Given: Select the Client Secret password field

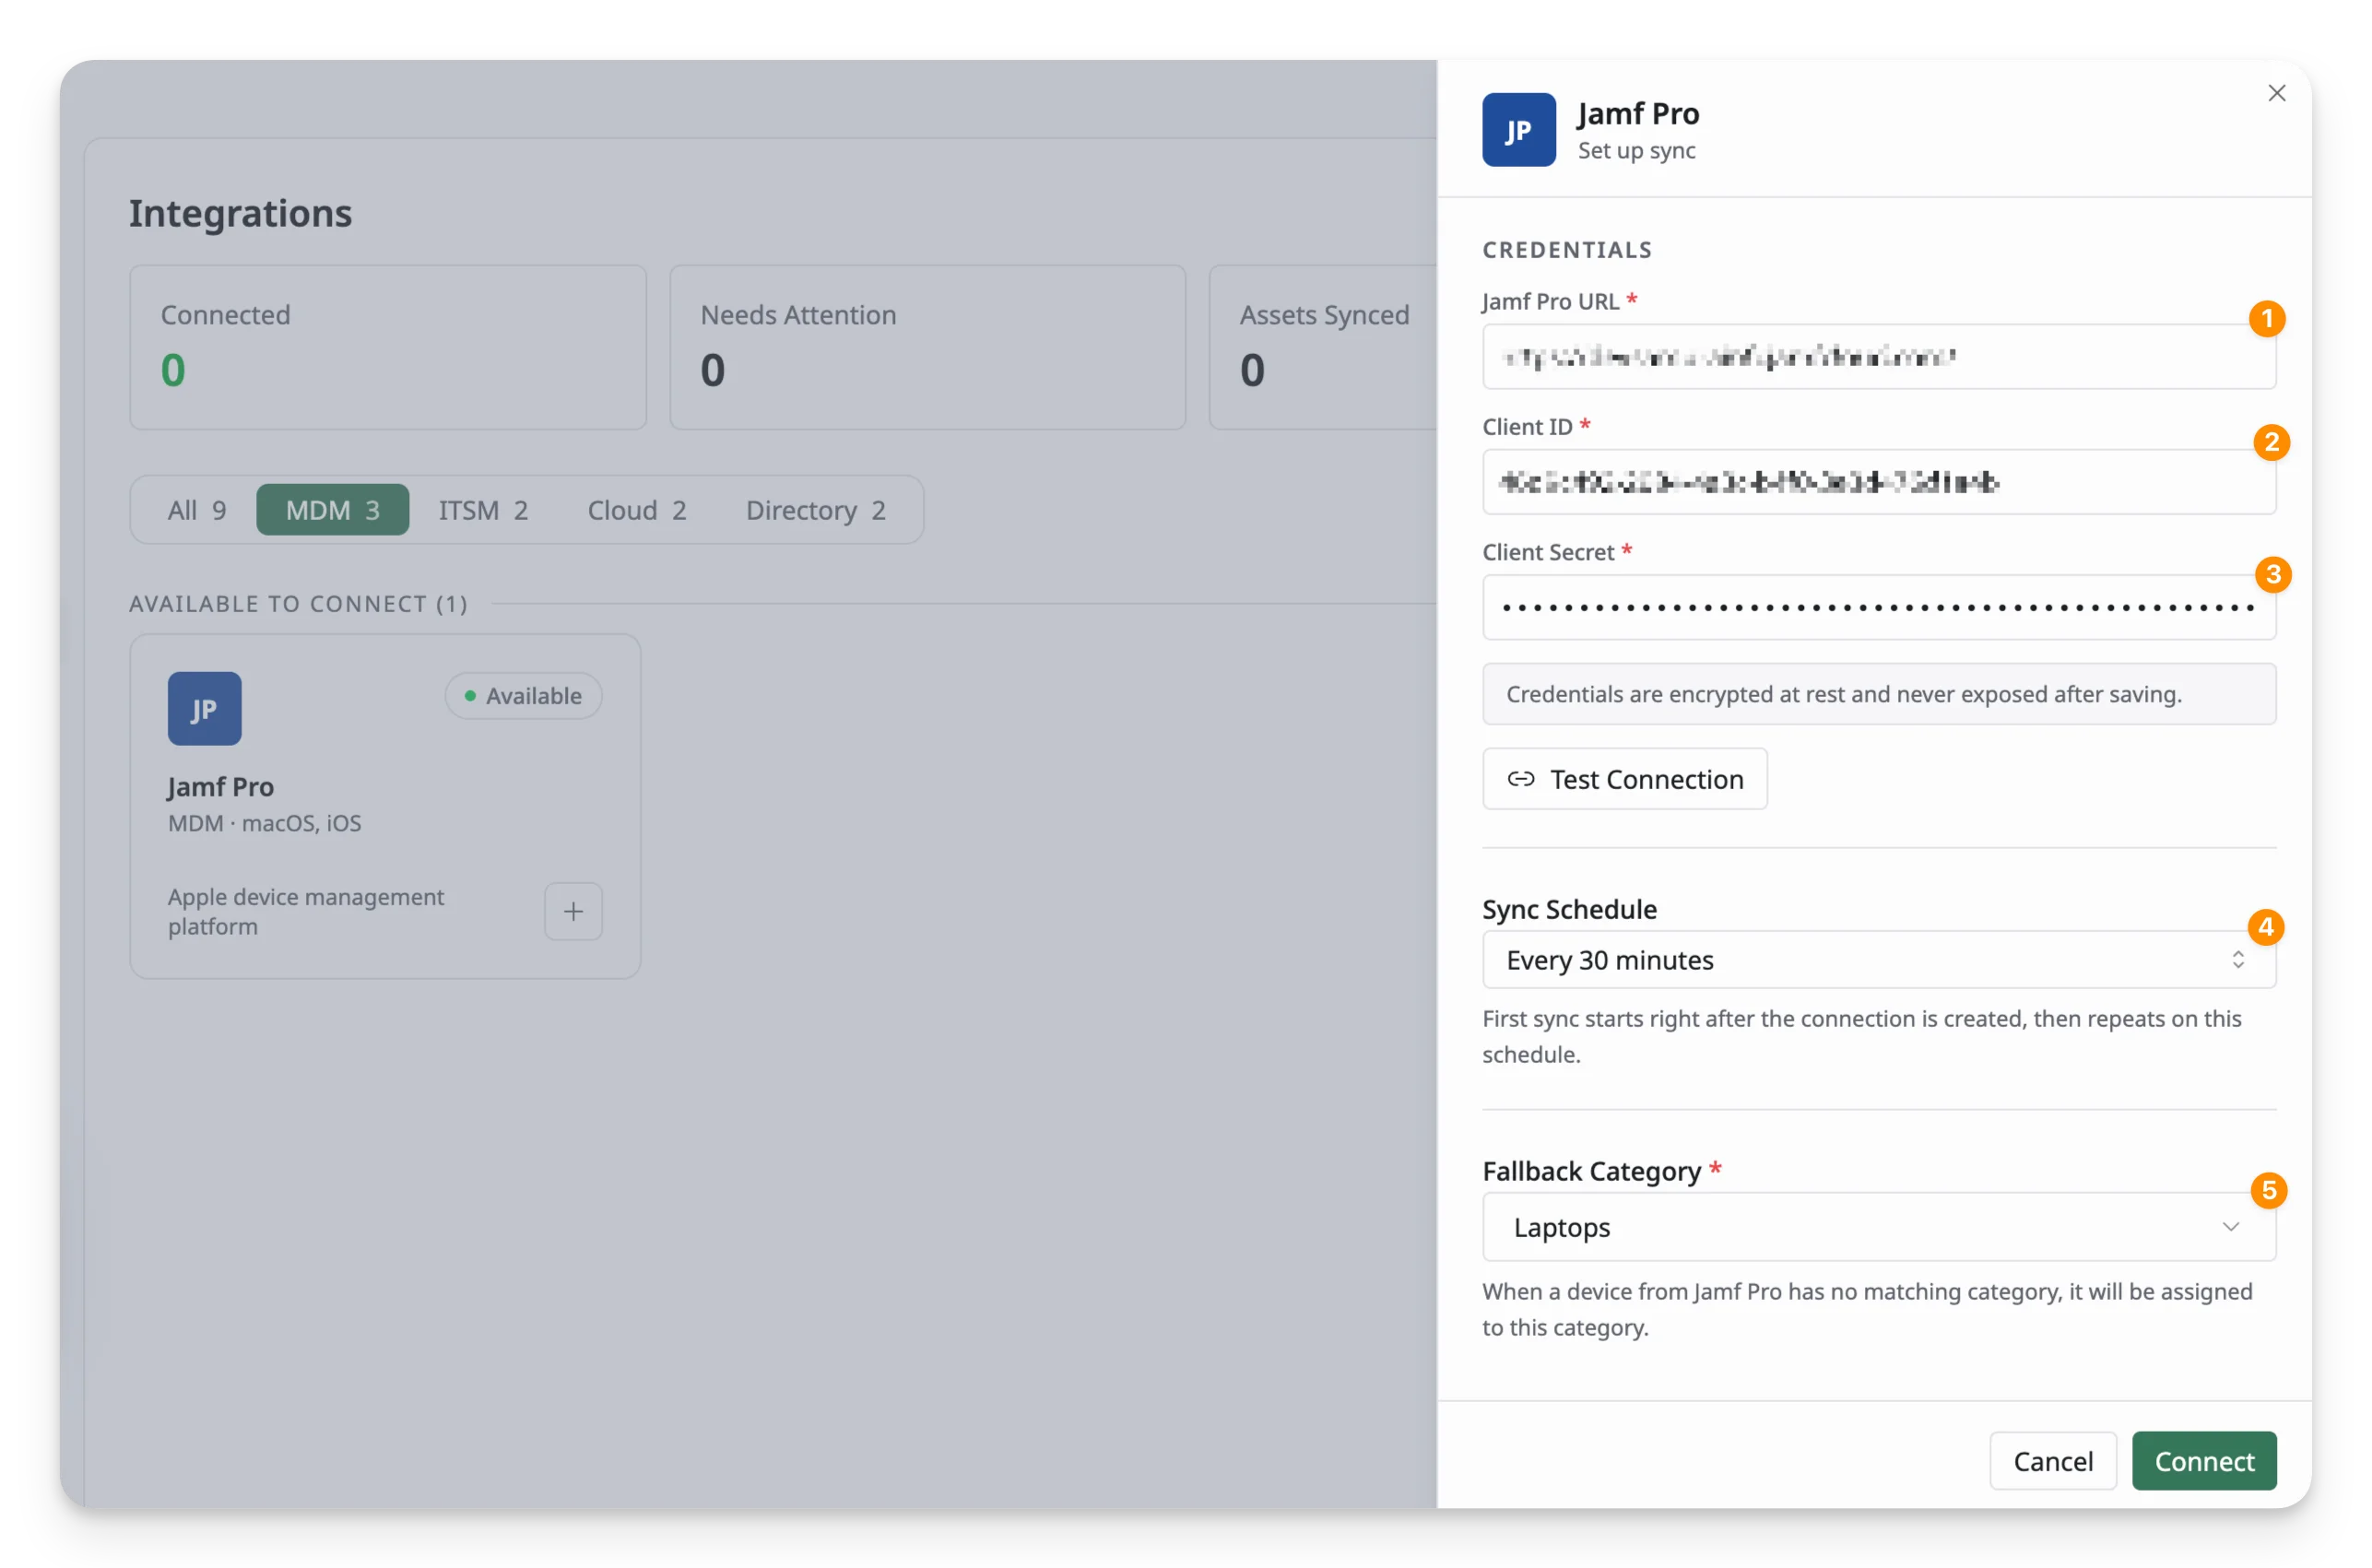Looking at the screenshot, I should [x=1878, y=607].
